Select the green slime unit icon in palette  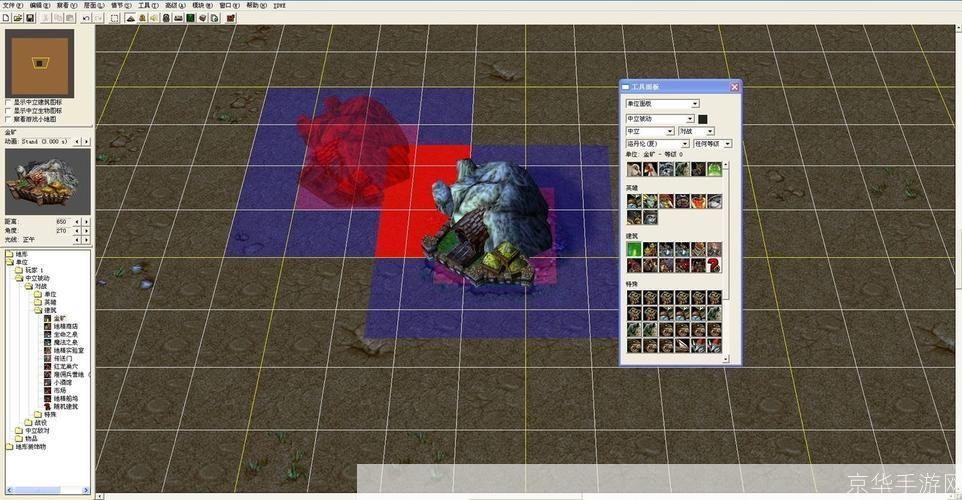pyautogui.click(x=714, y=169)
